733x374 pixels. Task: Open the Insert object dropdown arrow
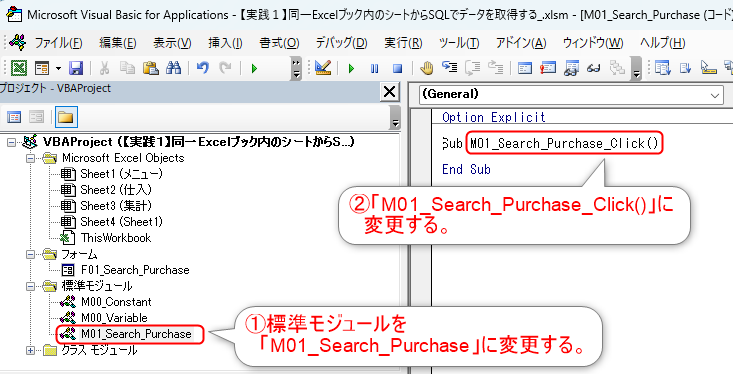click(x=58, y=69)
